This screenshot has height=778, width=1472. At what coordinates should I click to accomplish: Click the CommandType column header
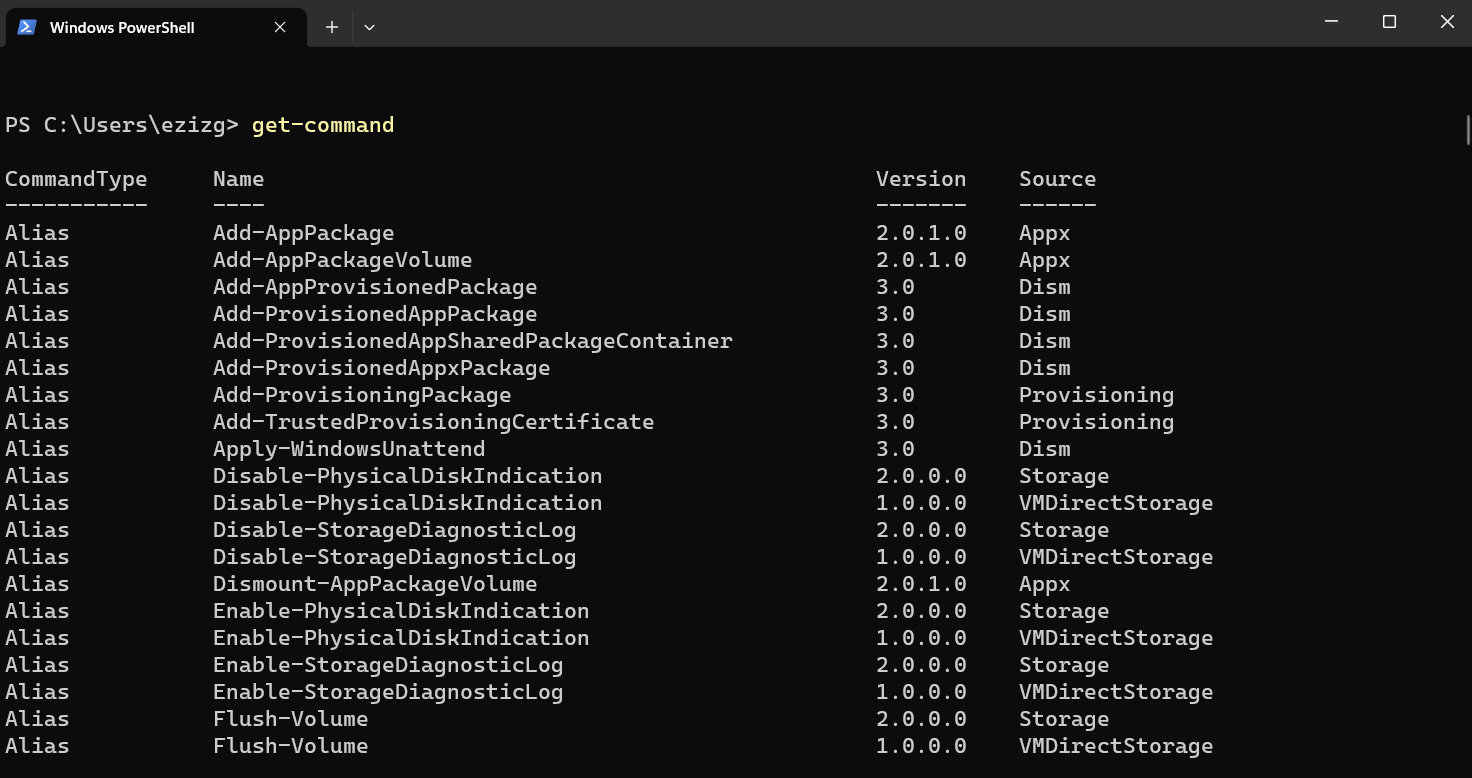(76, 179)
